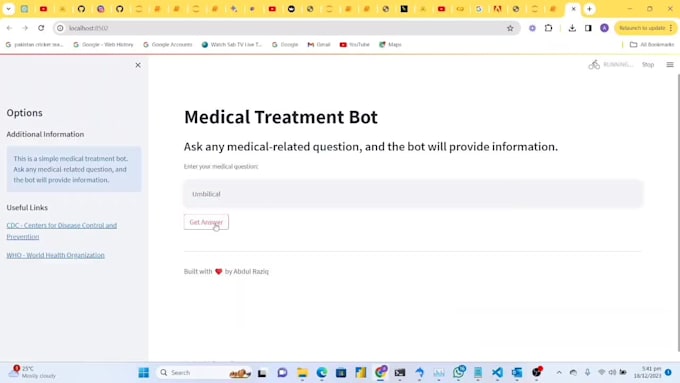Image resolution: width=680 pixels, height=383 pixels.
Task: Open Google Accounts bookmark
Action: coord(167,44)
